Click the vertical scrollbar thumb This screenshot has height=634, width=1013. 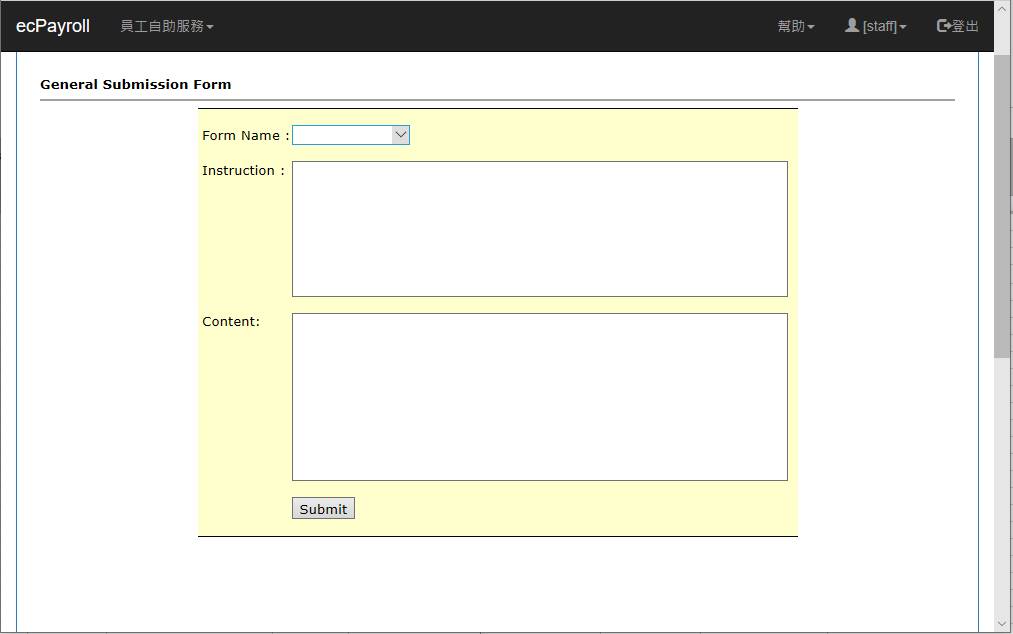point(1002,206)
